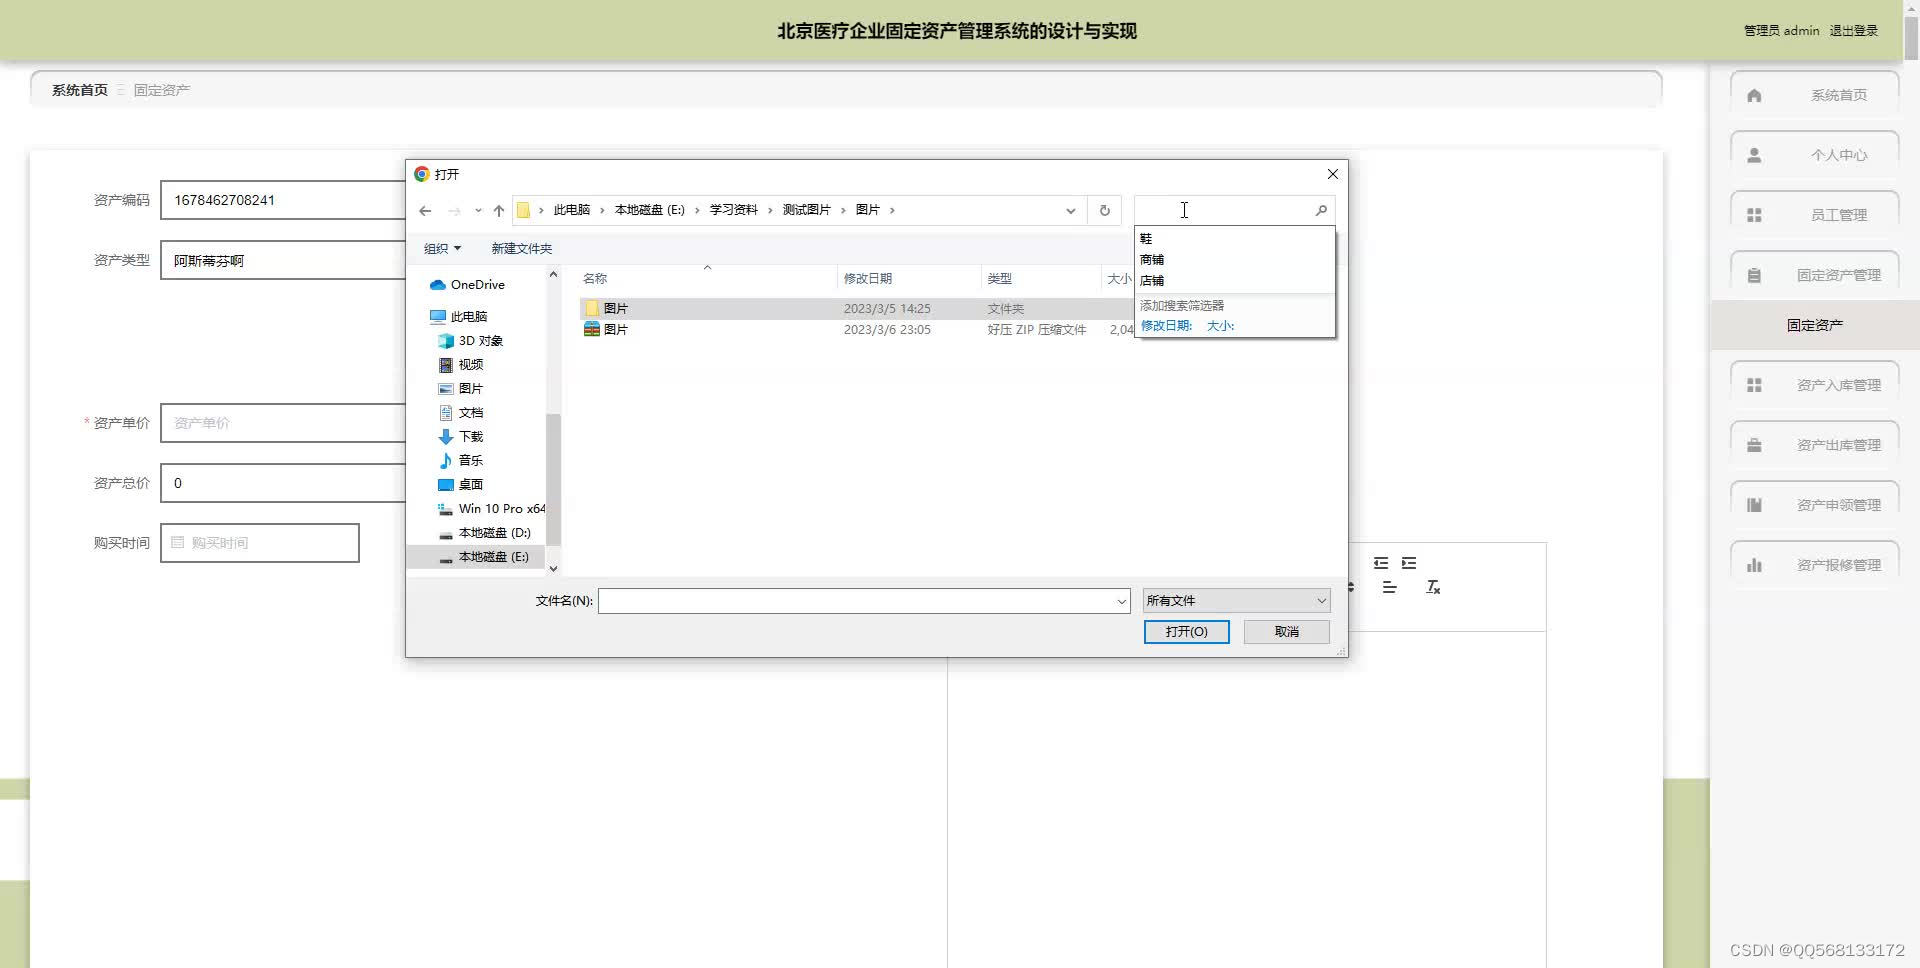Click 本地磁盘 (E:) in path breadcrumb
This screenshot has width=1920, height=968.
[649, 210]
